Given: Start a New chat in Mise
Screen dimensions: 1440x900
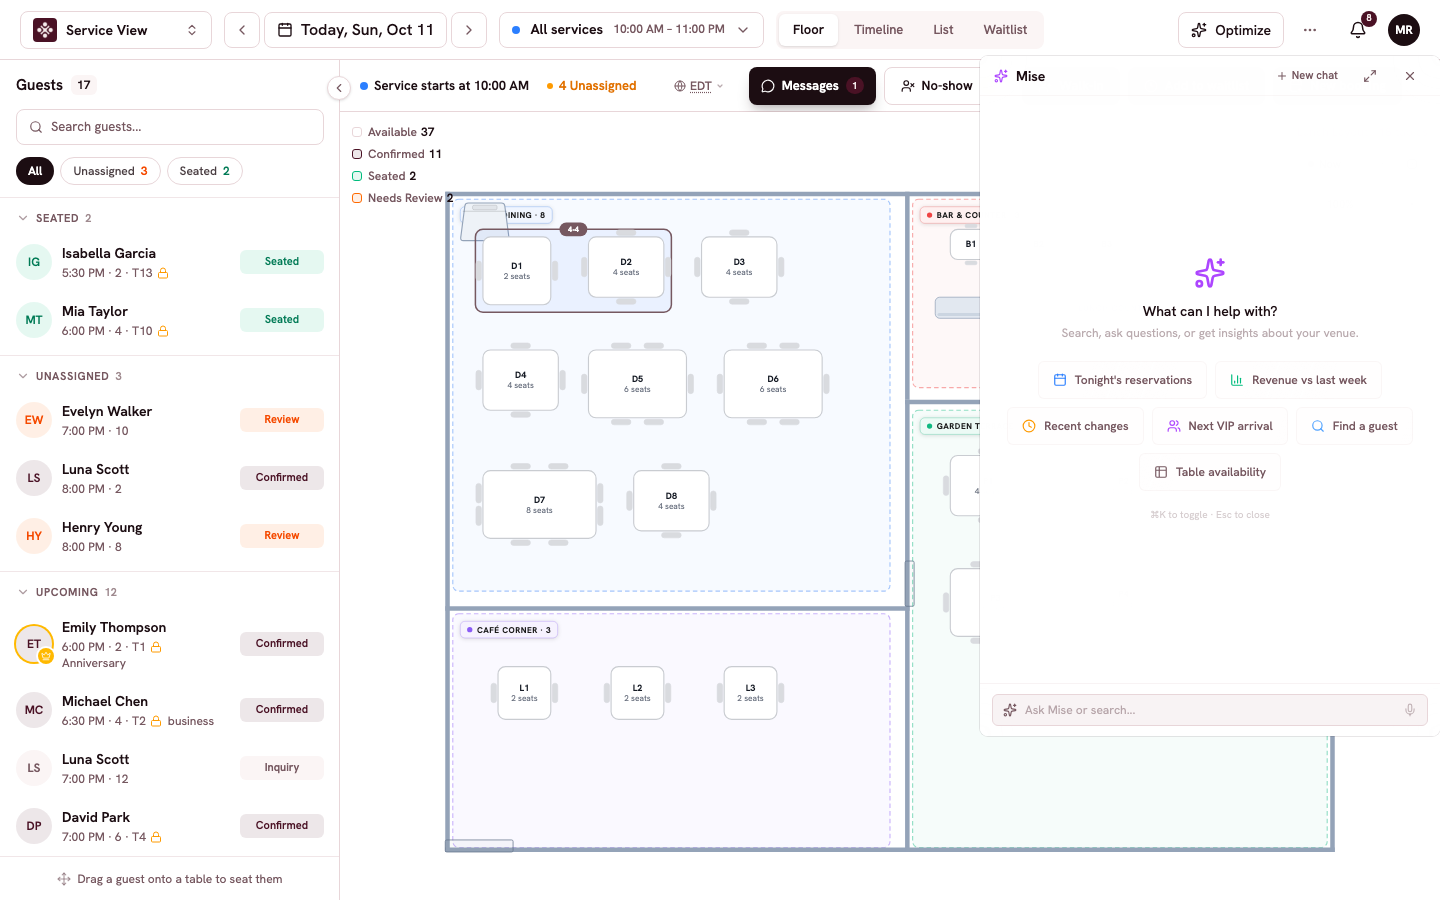Looking at the screenshot, I should pos(1308,76).
